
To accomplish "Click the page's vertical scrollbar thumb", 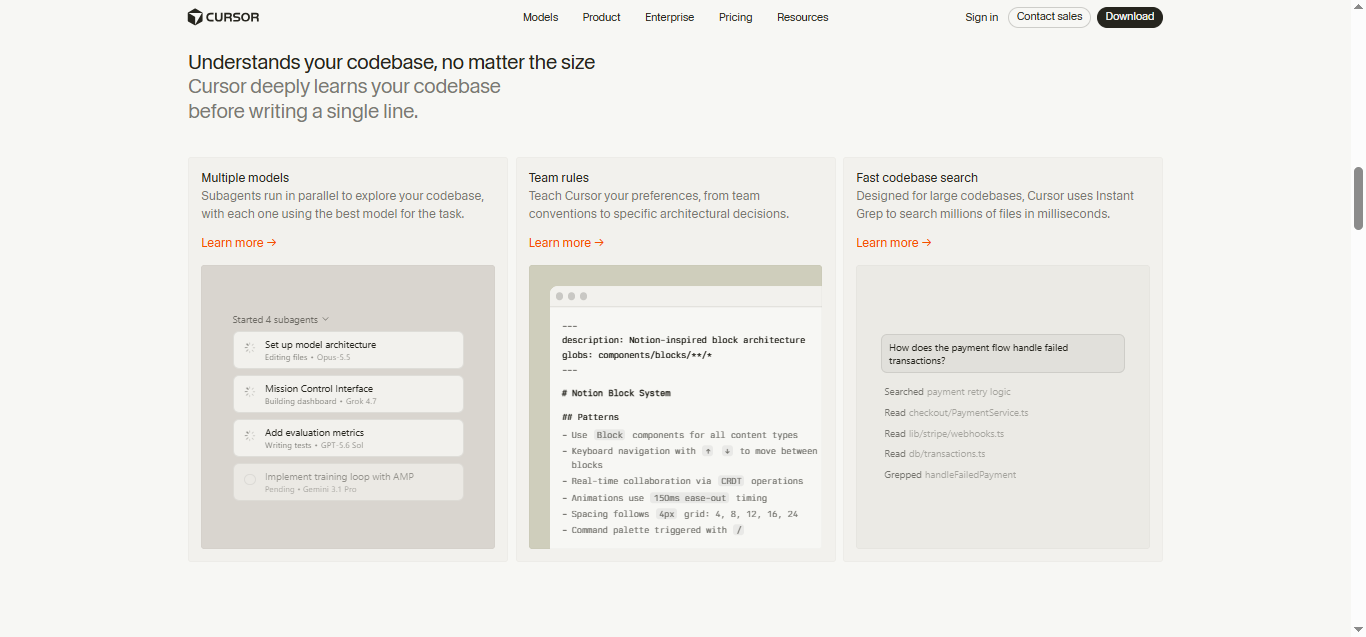I will (1358, 199).
